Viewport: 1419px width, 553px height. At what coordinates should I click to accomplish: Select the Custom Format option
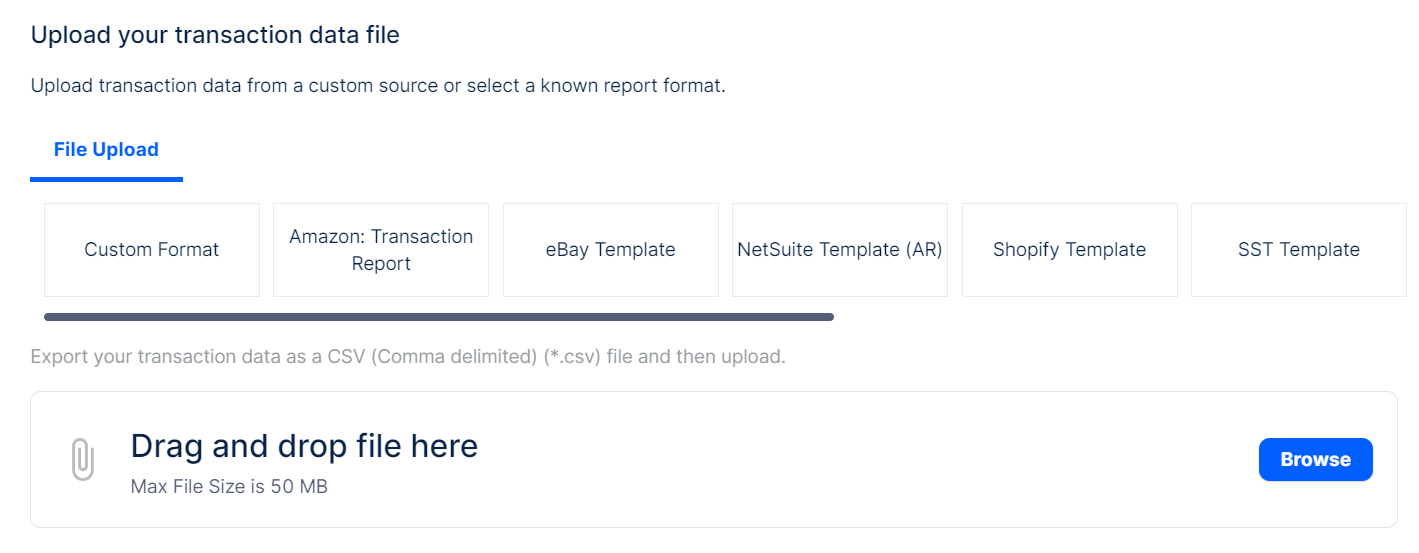coord(152,250)
